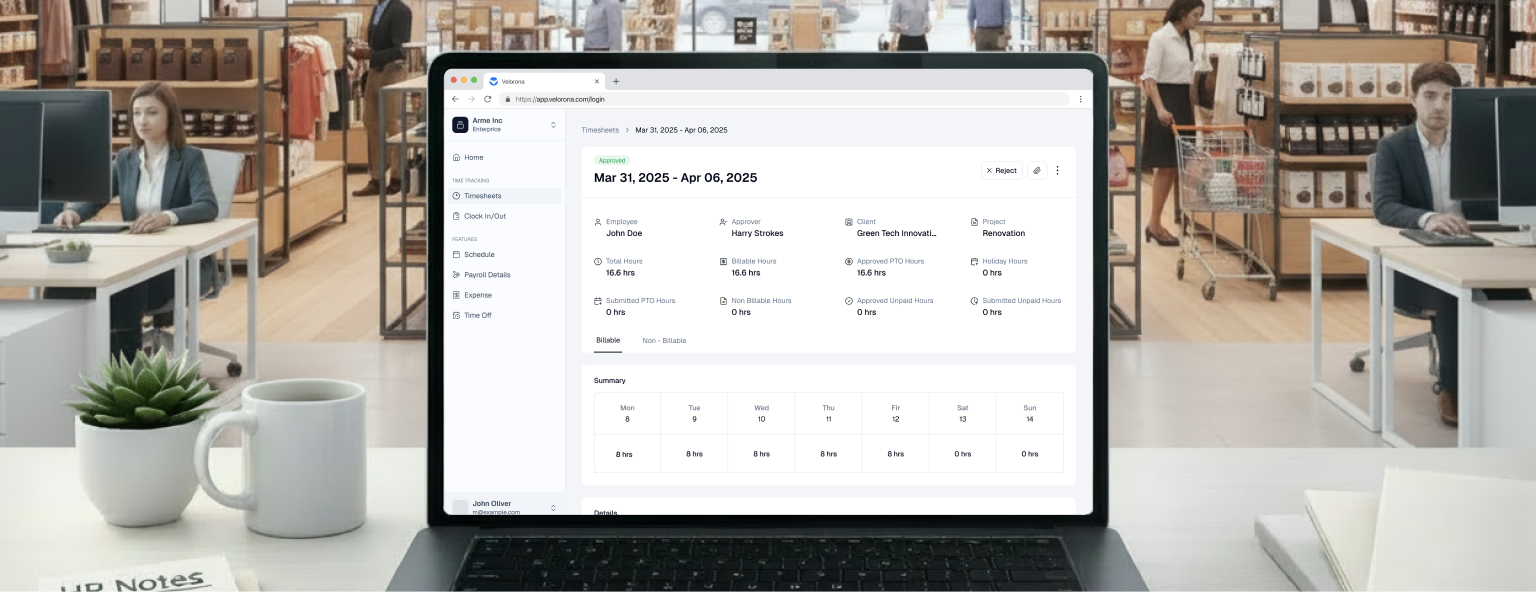Open the three-dot more options menu
This screenshot has height=592, width=1536.
pyautogui.click(x=1057, y=171)
